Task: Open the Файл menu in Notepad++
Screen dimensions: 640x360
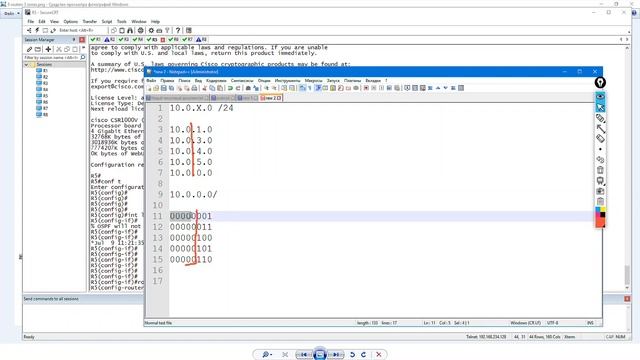Action: click(x=151, y=80)
